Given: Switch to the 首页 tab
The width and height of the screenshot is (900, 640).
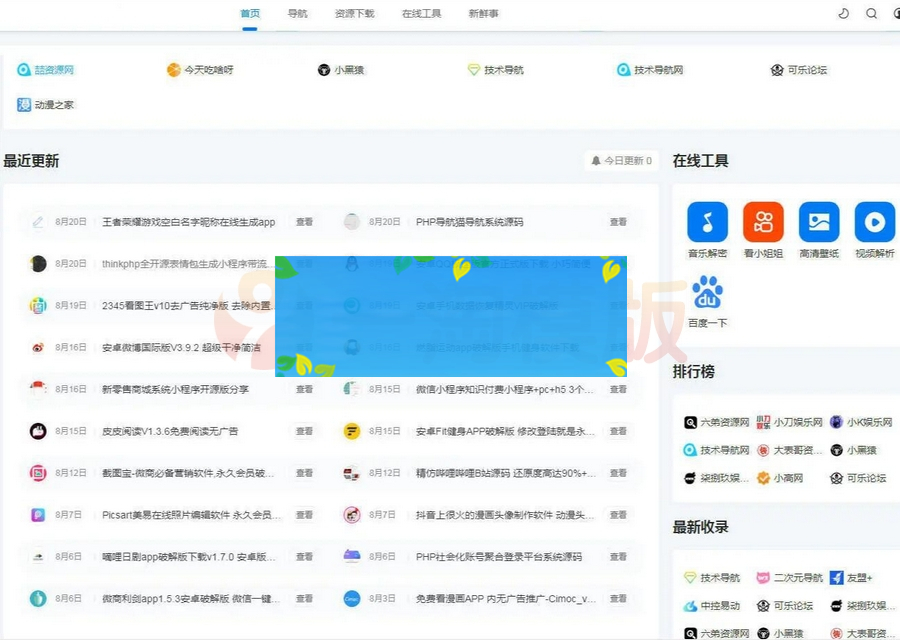Looking at the screenshot, I should (249, 13).
